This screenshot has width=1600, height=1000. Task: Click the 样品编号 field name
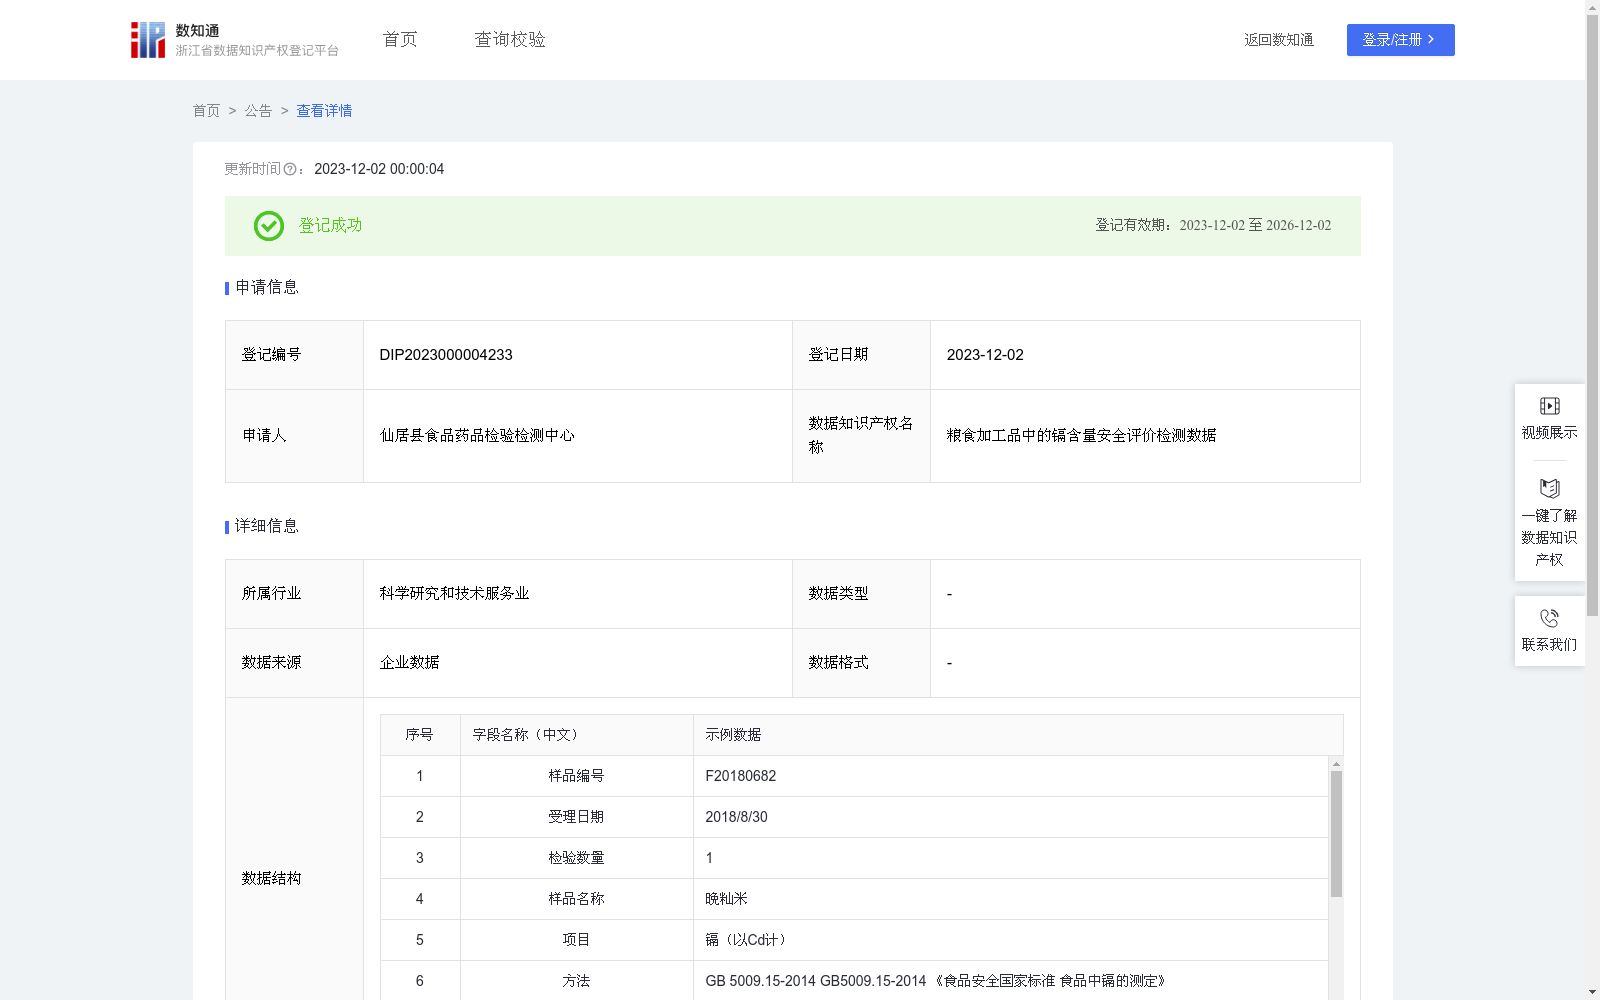click(576, 776)
